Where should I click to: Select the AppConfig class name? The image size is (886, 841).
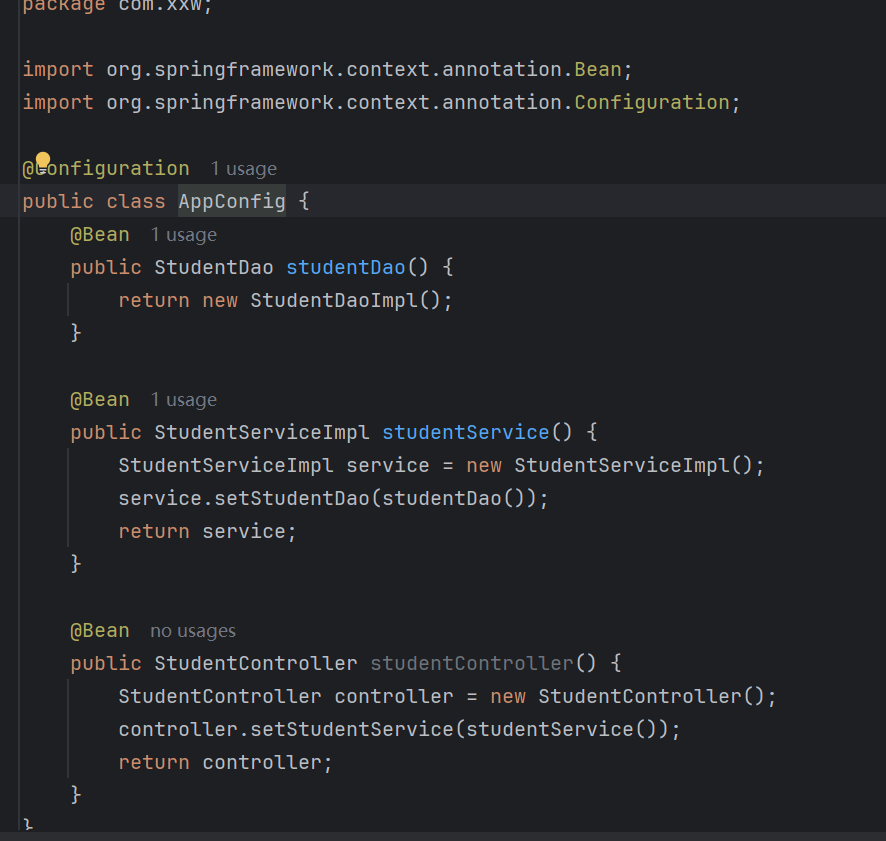[232, 201]
